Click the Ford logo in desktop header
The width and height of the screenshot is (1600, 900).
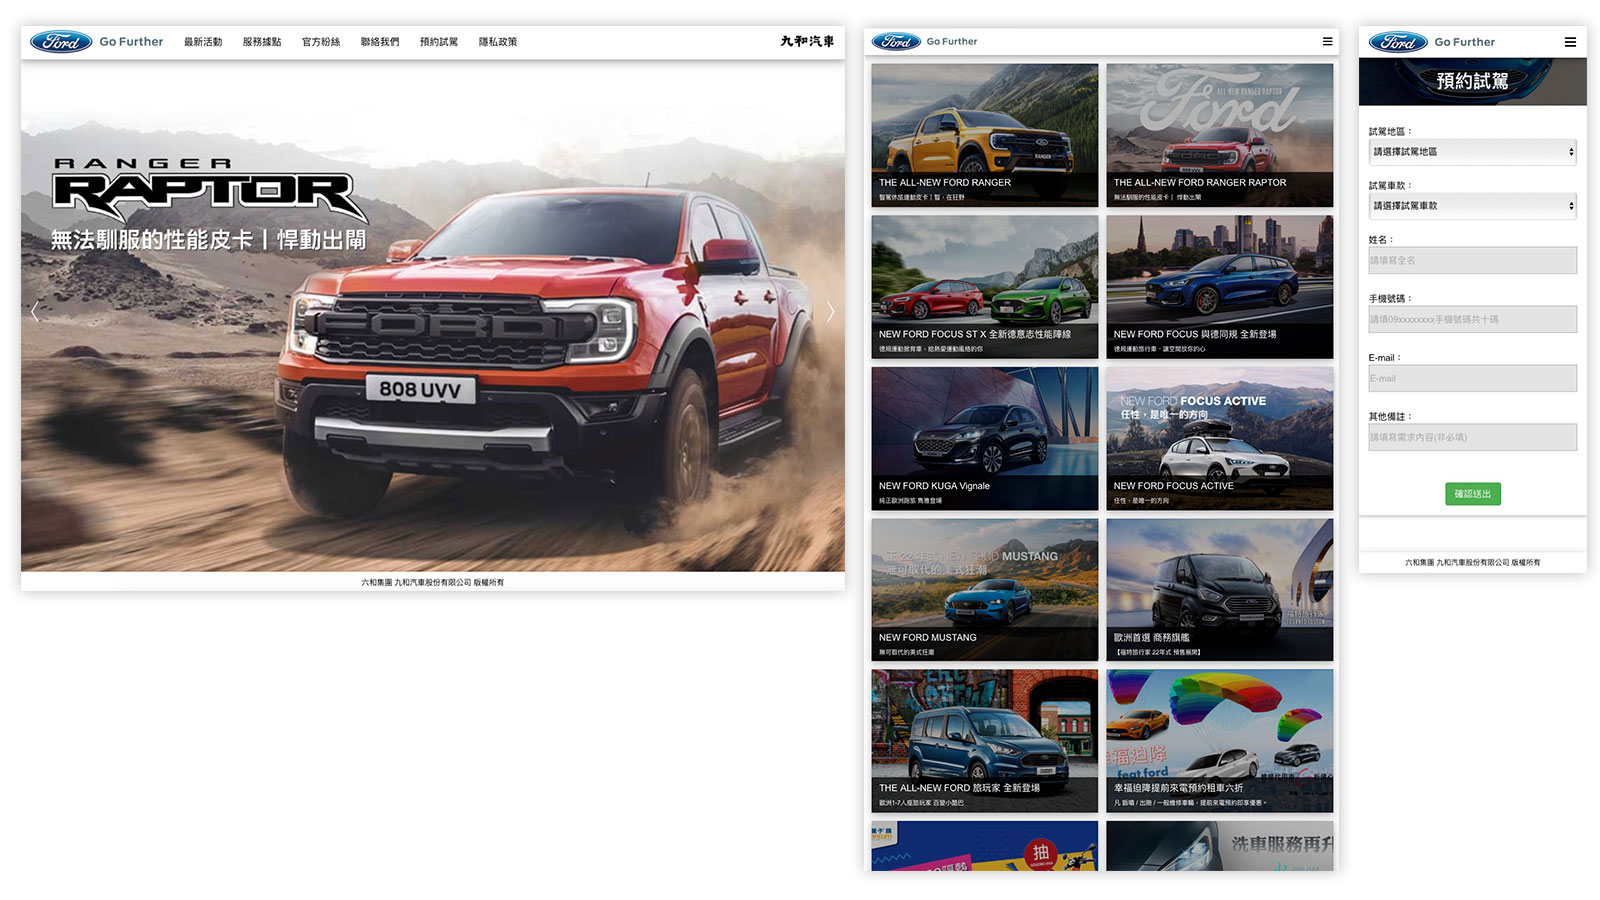pyautogui.click(x=61, y=42)
